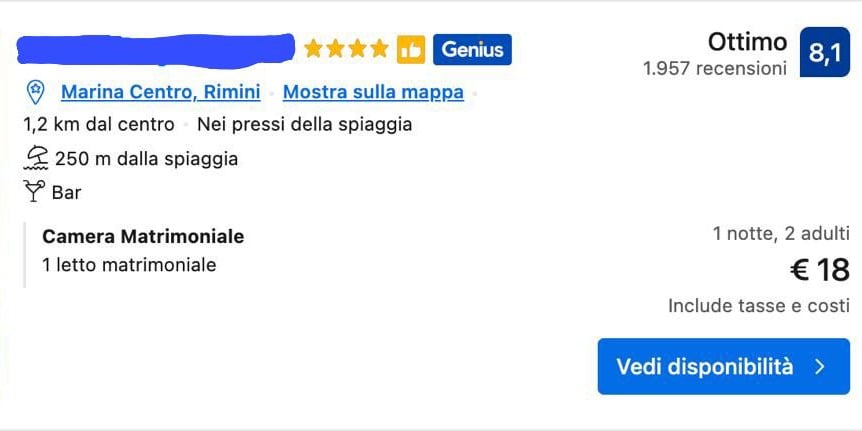862x431 pixels.
Task: Click the 1 letto matrimoniale bed description
Action: point(129,265)
